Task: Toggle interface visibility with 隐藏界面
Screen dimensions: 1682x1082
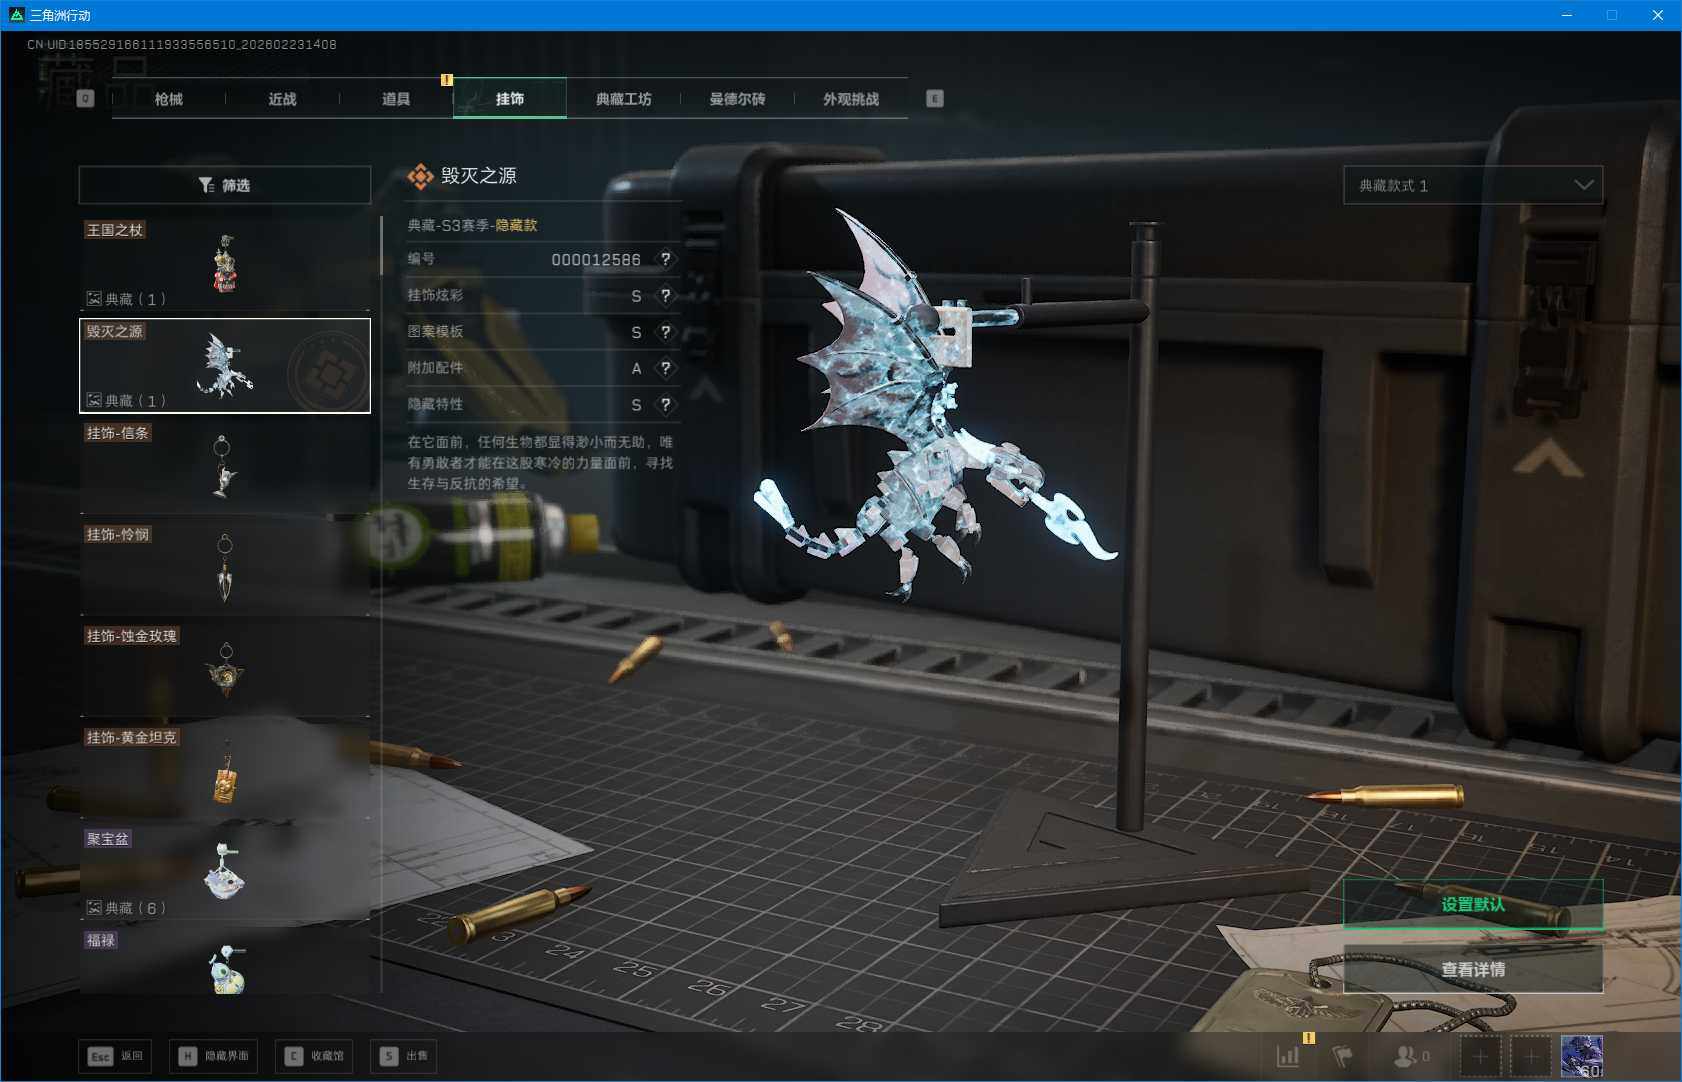Action: [215, 1056]
